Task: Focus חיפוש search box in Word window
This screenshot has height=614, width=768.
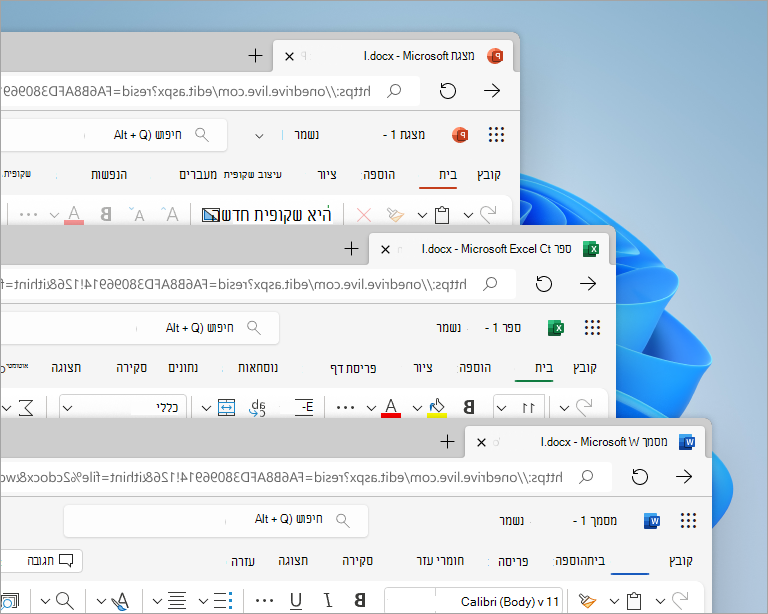Action: (216, 520)
